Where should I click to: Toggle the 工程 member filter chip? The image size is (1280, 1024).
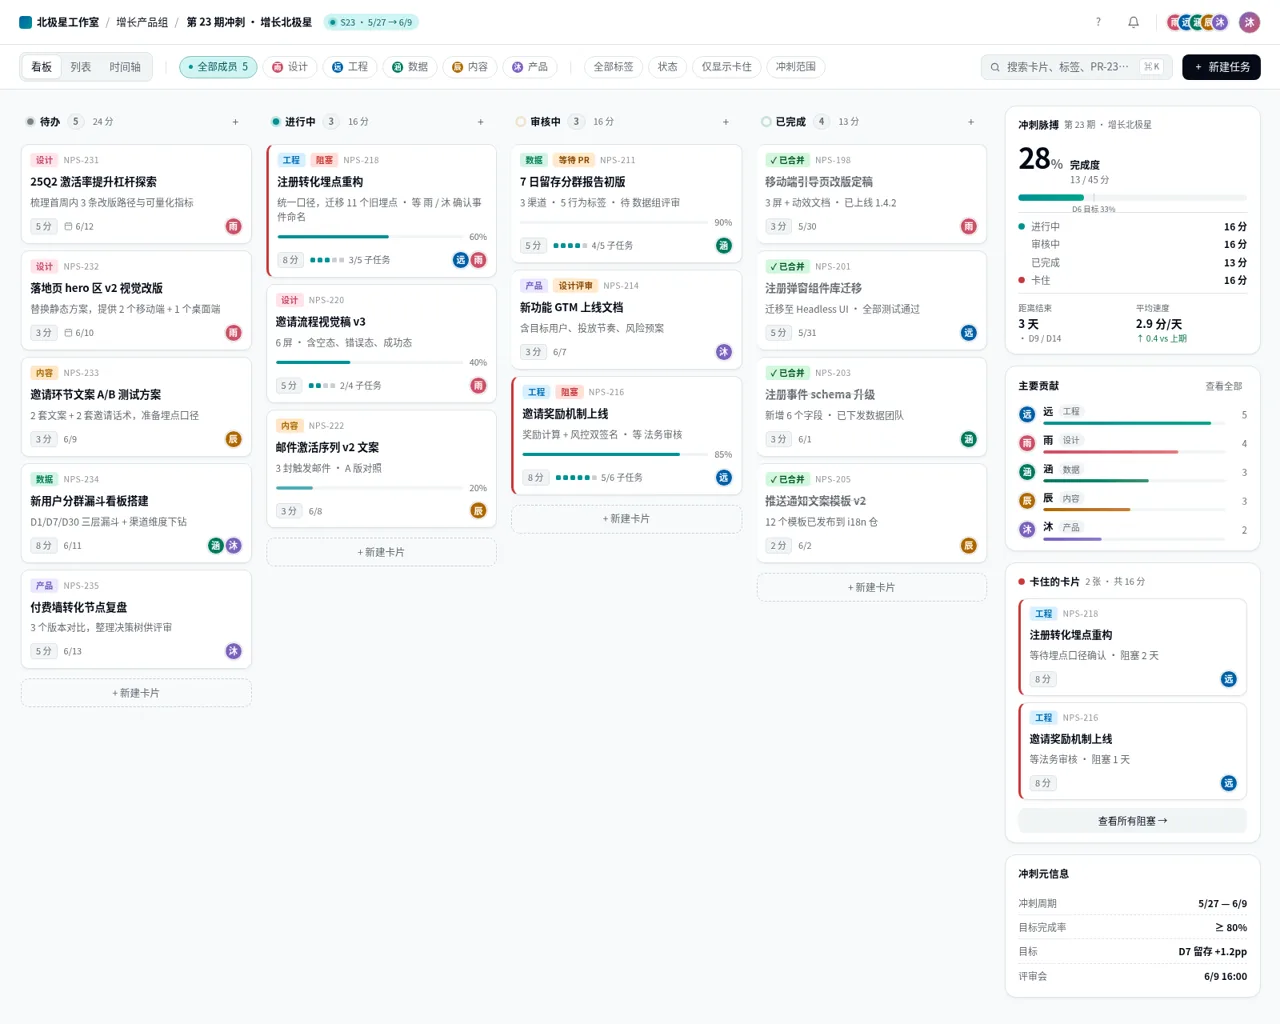pos(350,67)
